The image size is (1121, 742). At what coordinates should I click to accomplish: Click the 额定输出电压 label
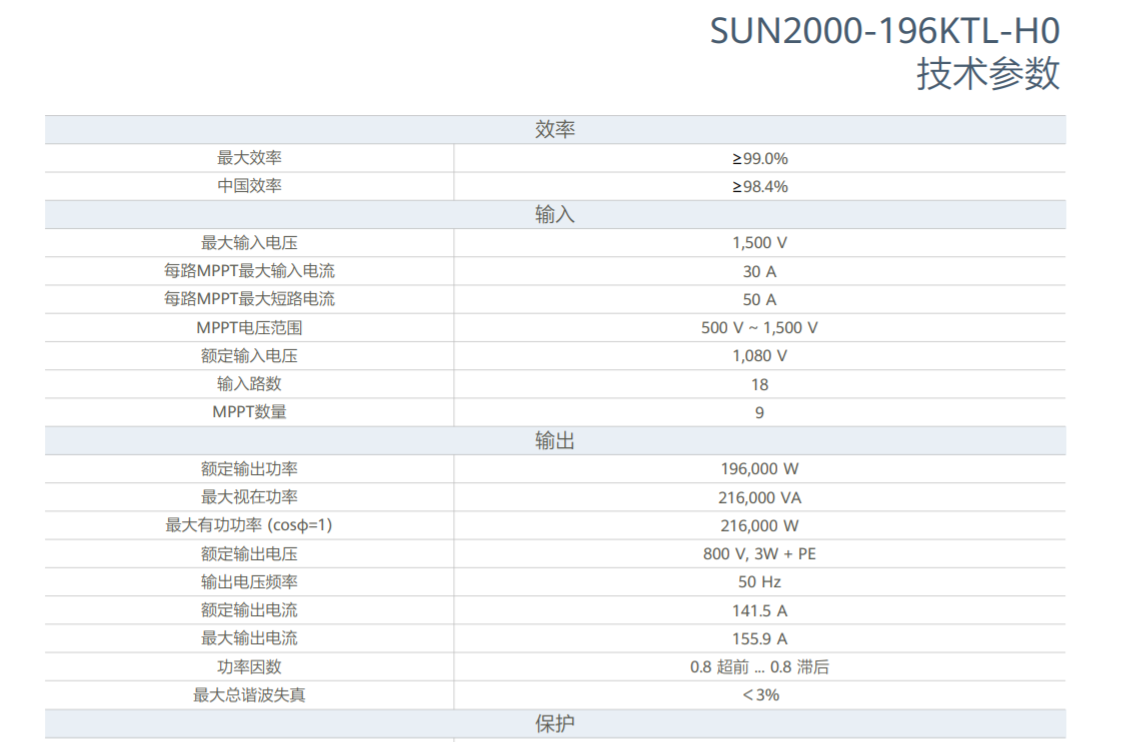click(x=250, y=554)
